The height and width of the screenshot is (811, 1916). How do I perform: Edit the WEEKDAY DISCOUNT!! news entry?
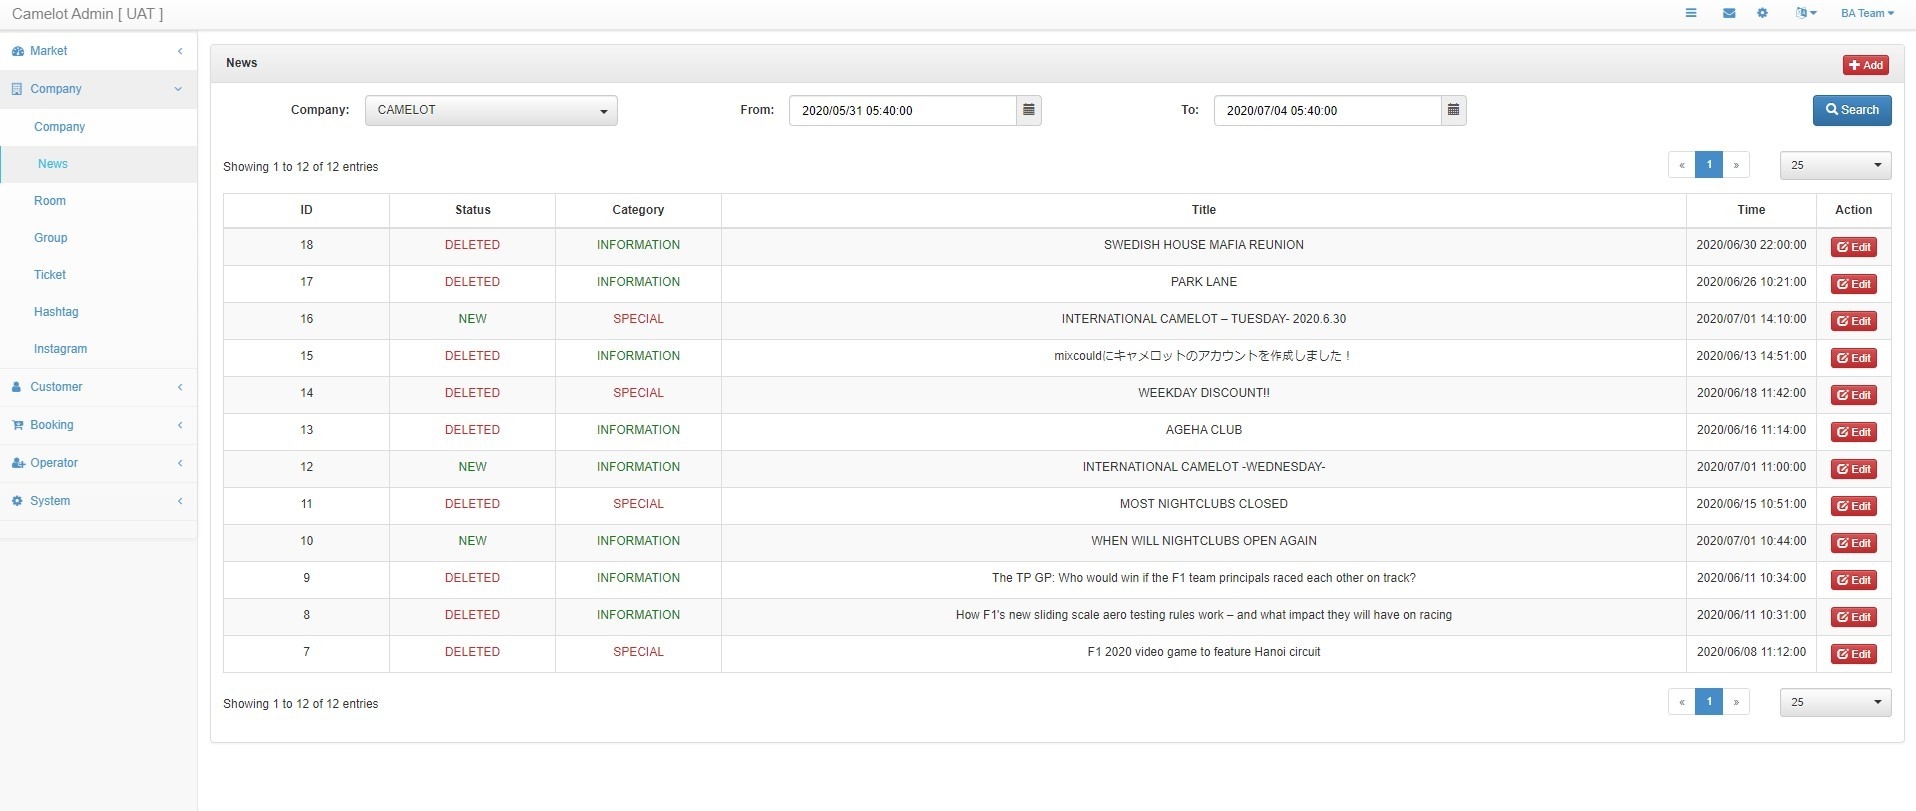[x=1853, y=395]
